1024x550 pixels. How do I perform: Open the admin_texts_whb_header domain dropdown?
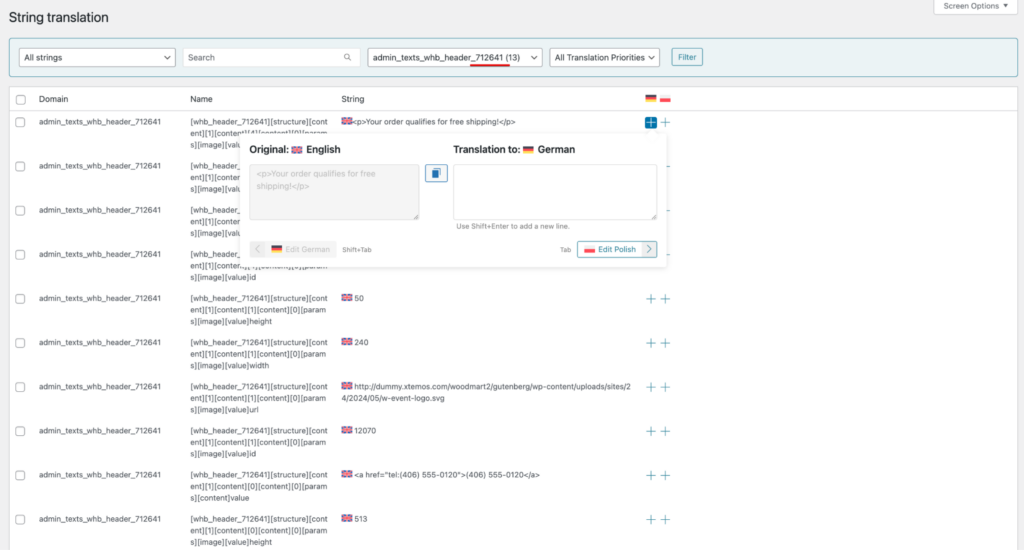455,57
